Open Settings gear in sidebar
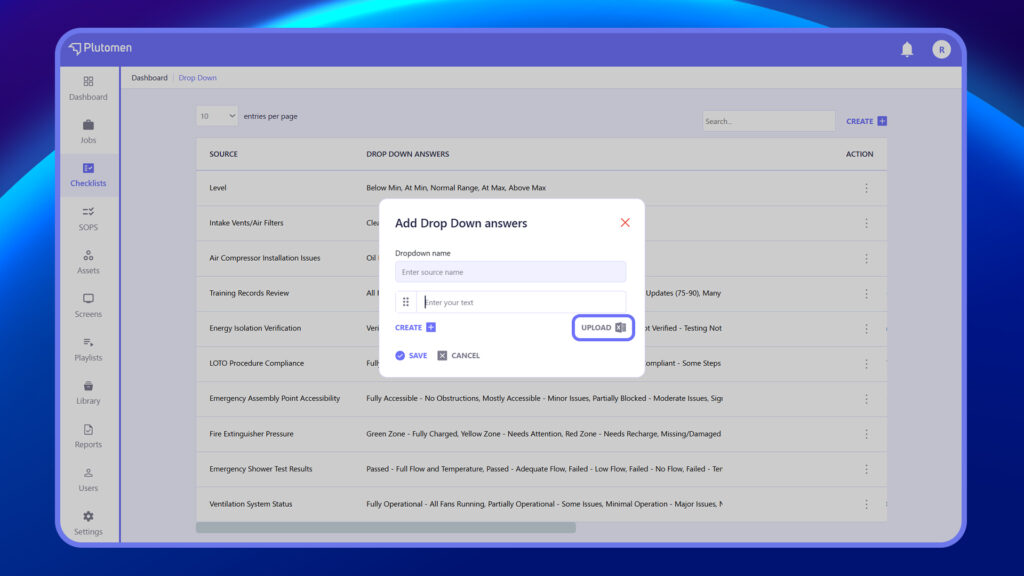This screenshot has width=1024, height=576. (88, 523)
